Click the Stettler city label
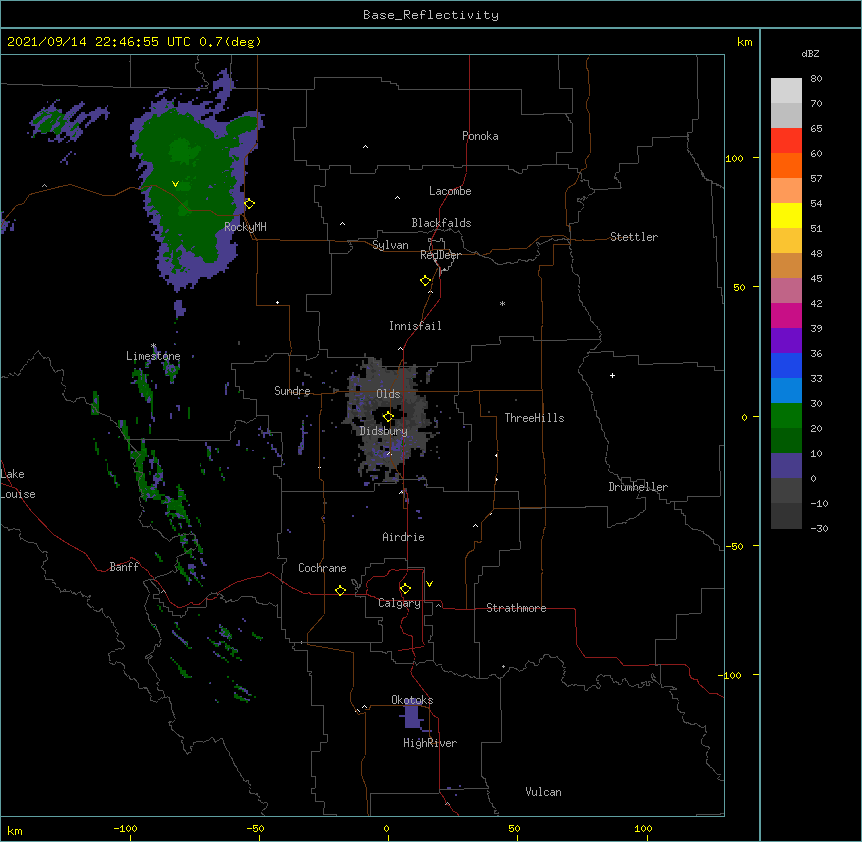This screenshot has width=862, height=842. (634, 237)
